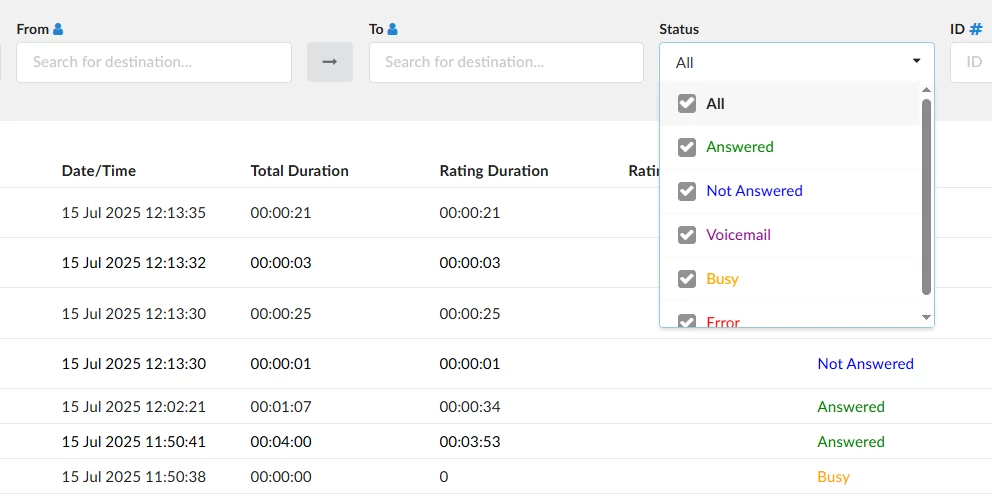Viewport: 992px width, 498px height.
Task: Toggle the Answered status checkbox
Action: click(687, 147)
